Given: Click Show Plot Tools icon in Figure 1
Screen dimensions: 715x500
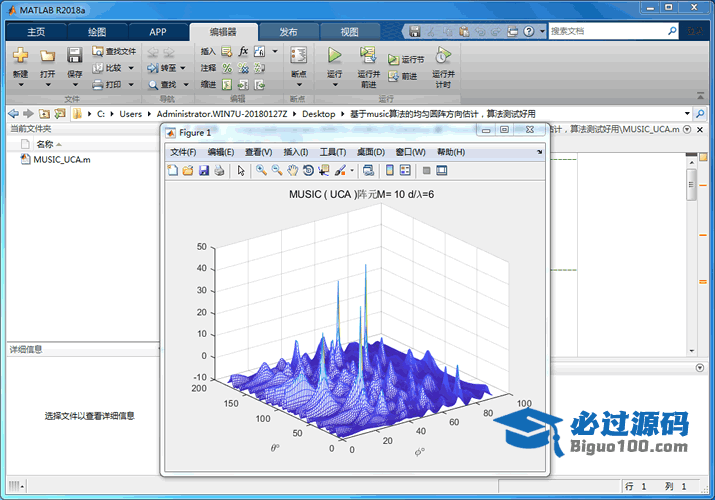Looking at the screenshot, I should point(441,170).
